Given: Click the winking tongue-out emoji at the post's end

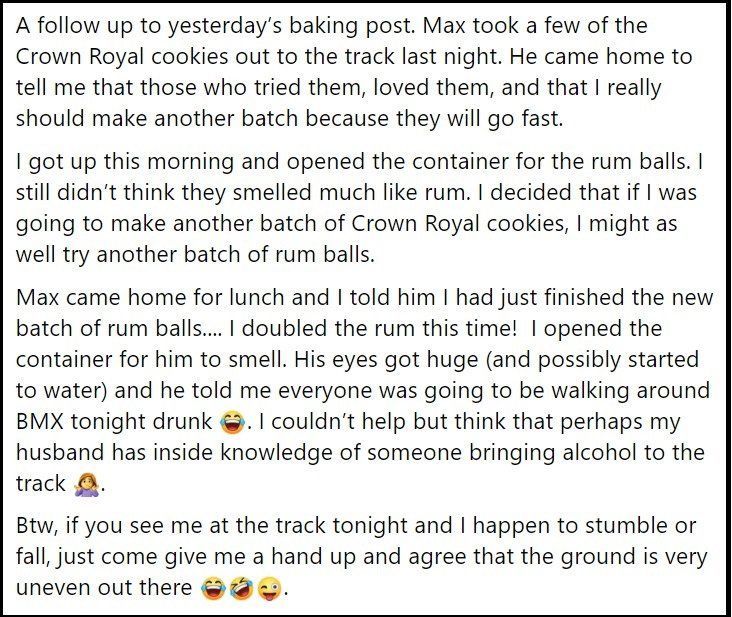Looking at the screenshot, I should (x=266, y=587).
